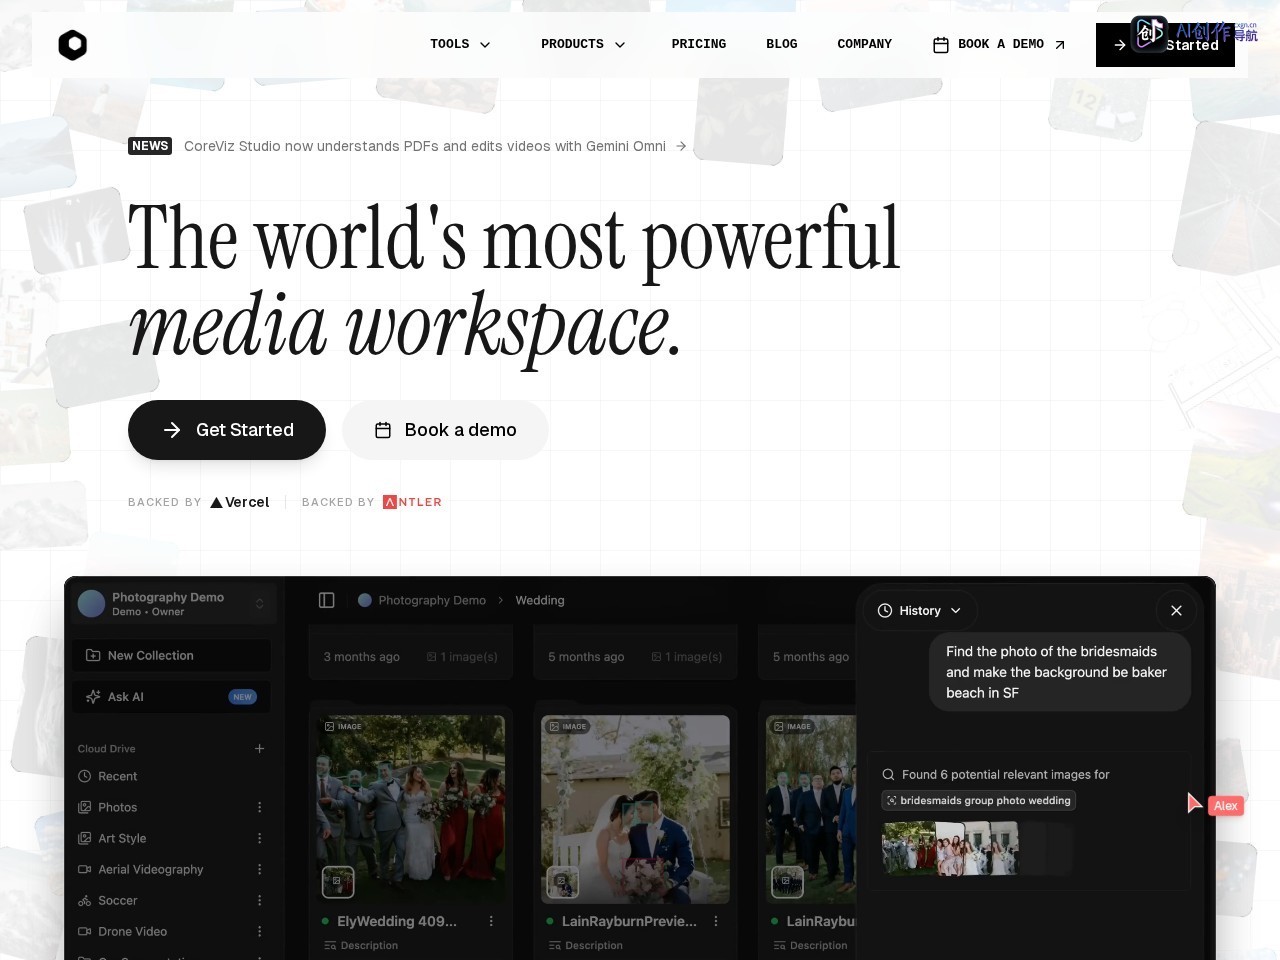Open Drone Video options menu
1280x960 pixels.
coord(259,931)
